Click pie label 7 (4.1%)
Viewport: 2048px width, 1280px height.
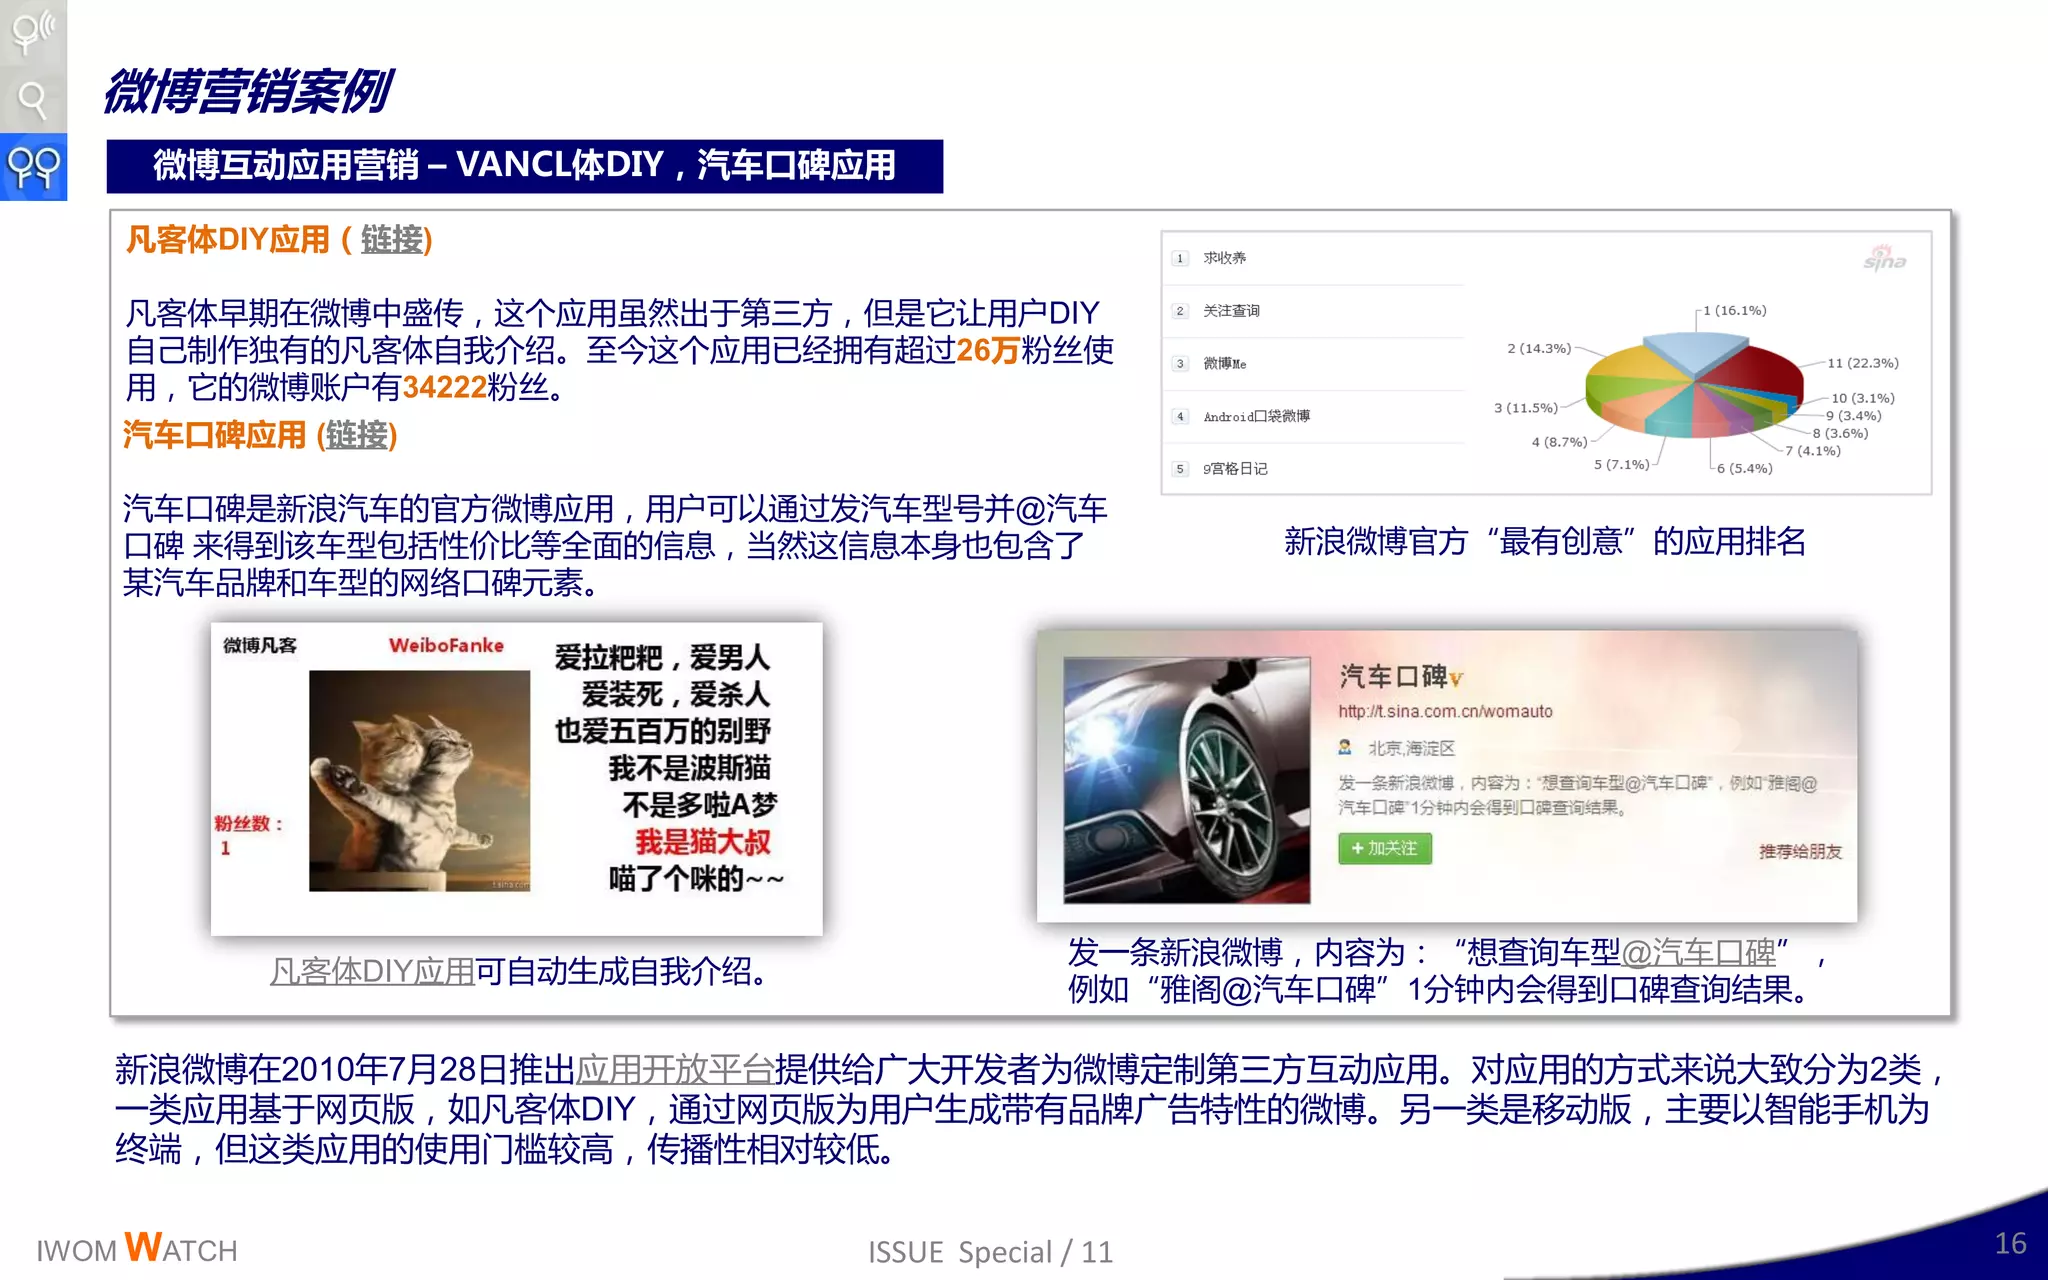(1813, 451)
